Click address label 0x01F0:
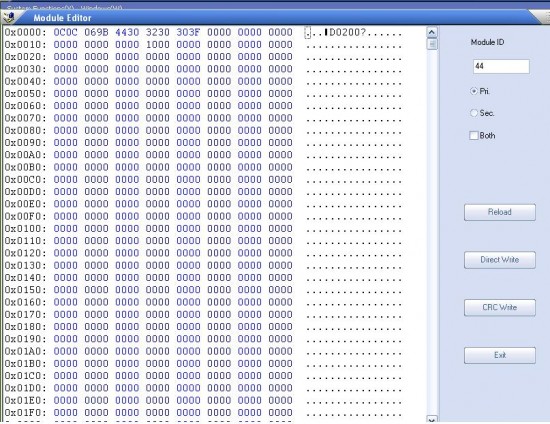The width and height of the screenshot is (550, 424). coord(26,413)
